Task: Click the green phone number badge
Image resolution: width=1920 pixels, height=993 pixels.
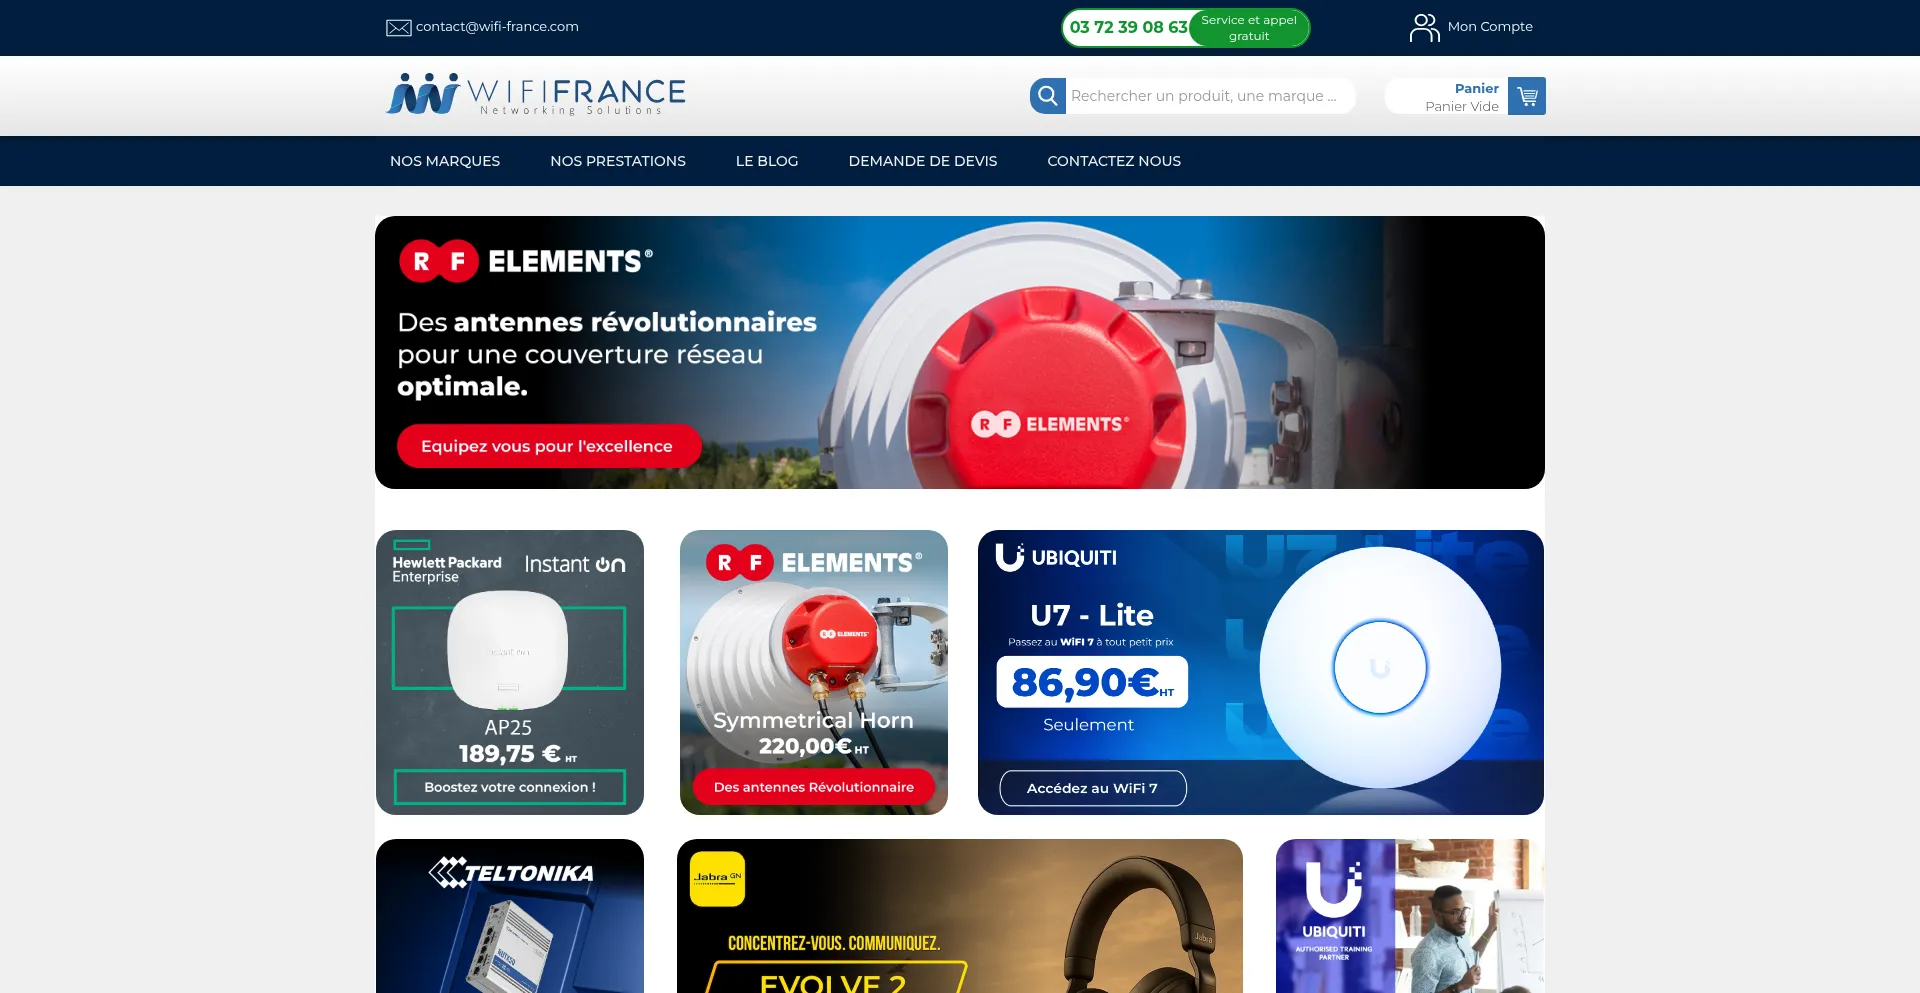Action: pyautogui.click(x=1185, y=28)
